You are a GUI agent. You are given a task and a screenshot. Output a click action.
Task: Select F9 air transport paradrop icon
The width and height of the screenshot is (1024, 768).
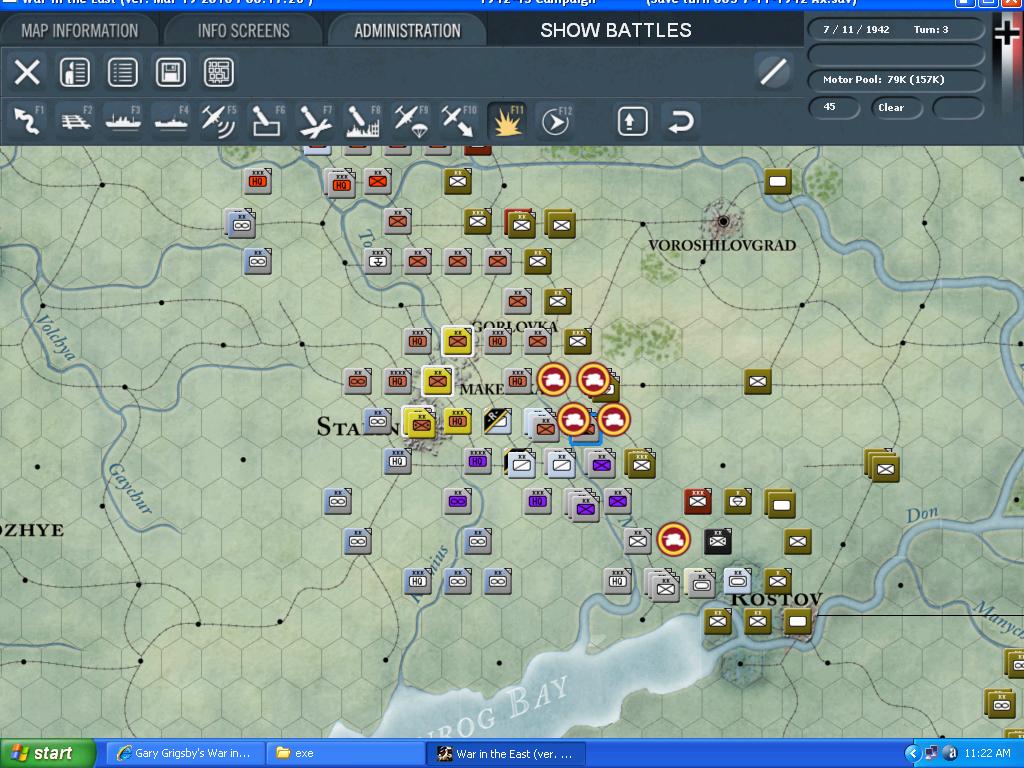coord(411,121)
